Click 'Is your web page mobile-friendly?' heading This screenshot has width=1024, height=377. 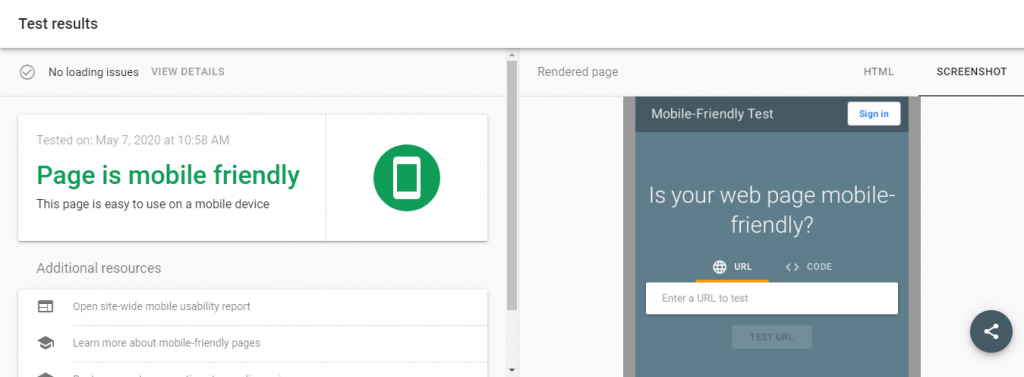click(772, 210)
